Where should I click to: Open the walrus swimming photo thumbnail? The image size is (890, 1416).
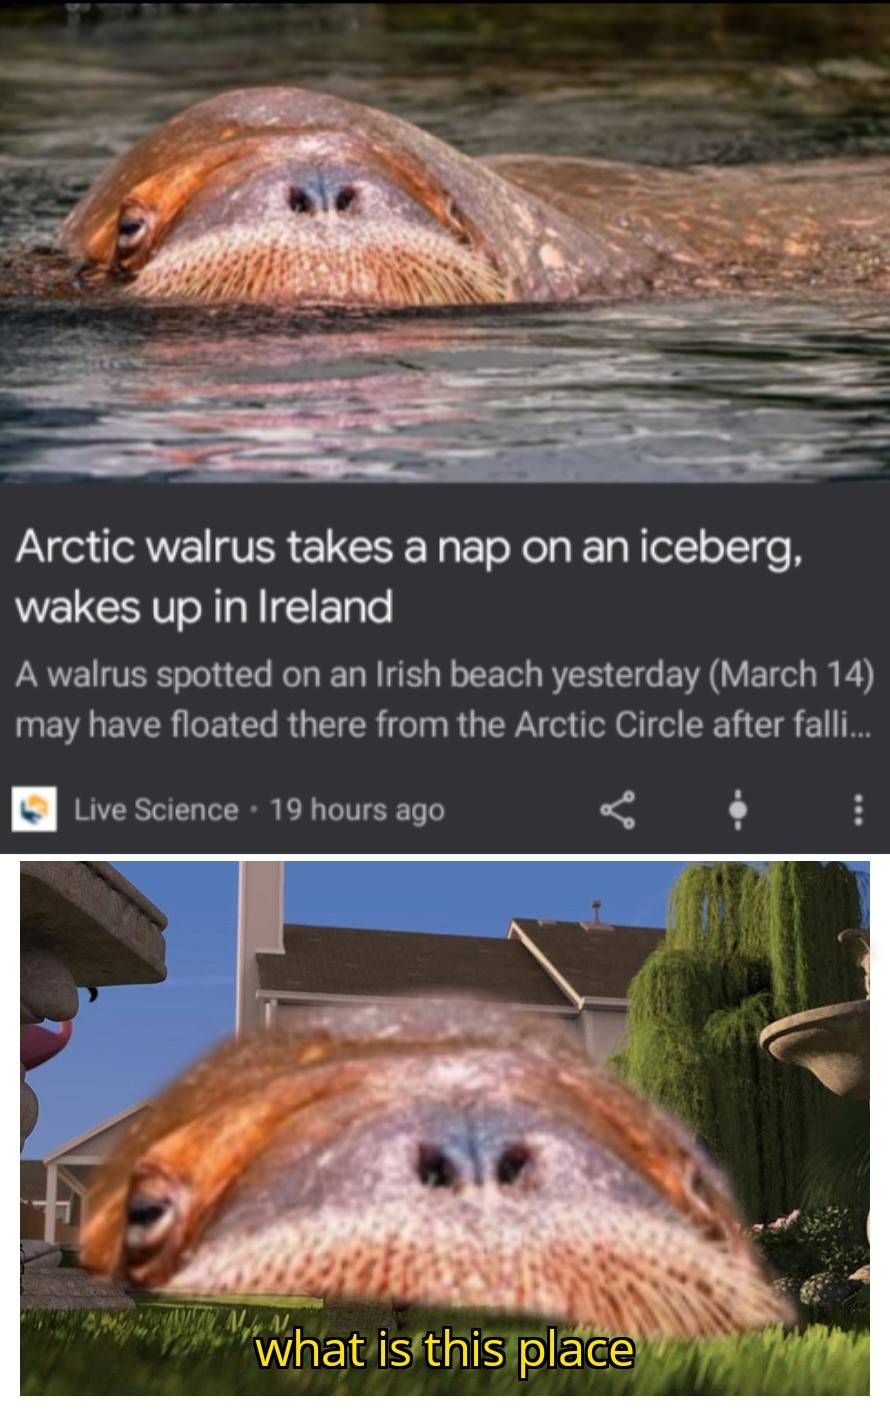click(445, 240)
